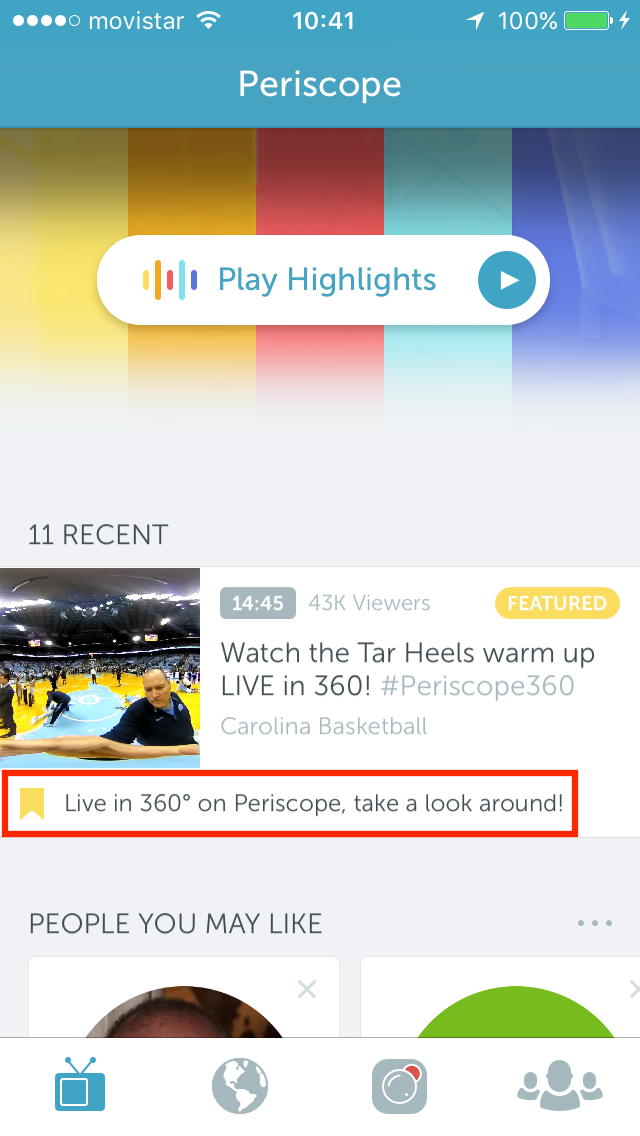Click the Play Highlights pill button

click(323, 280)
